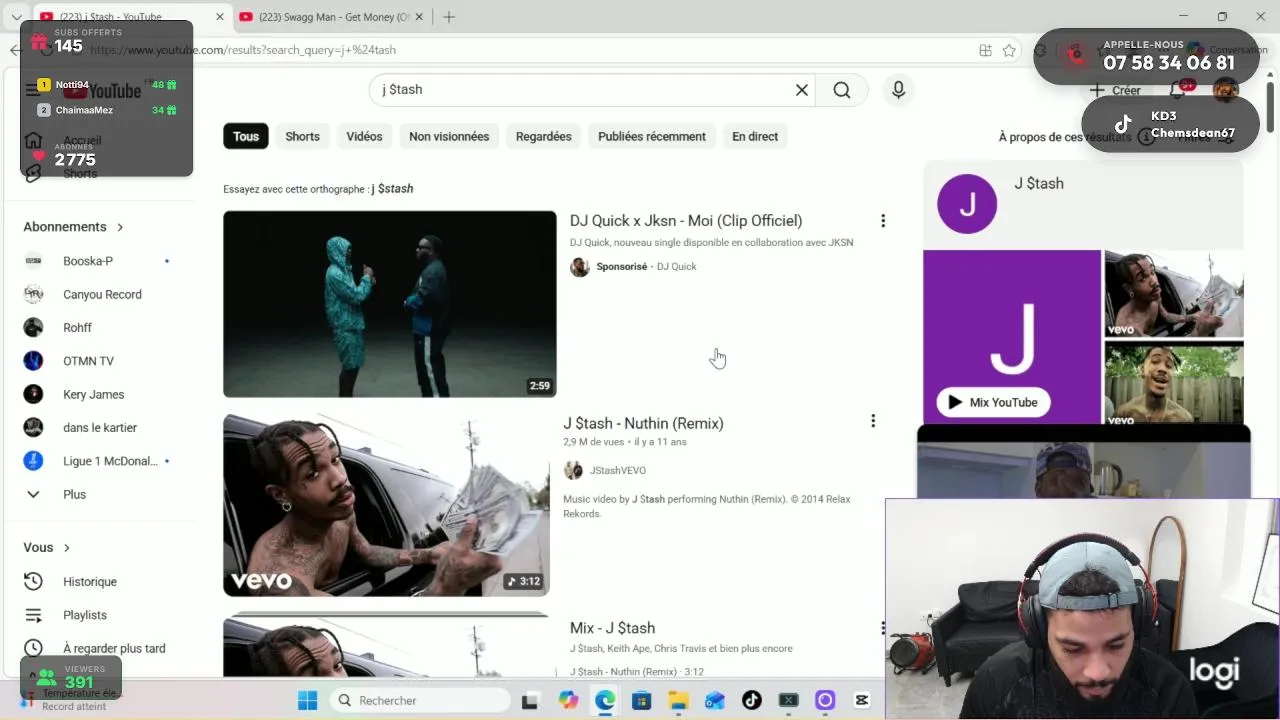Open a new browser tab
The image size is (1280, 720).
pyautogui.click(x=449, y=17)
